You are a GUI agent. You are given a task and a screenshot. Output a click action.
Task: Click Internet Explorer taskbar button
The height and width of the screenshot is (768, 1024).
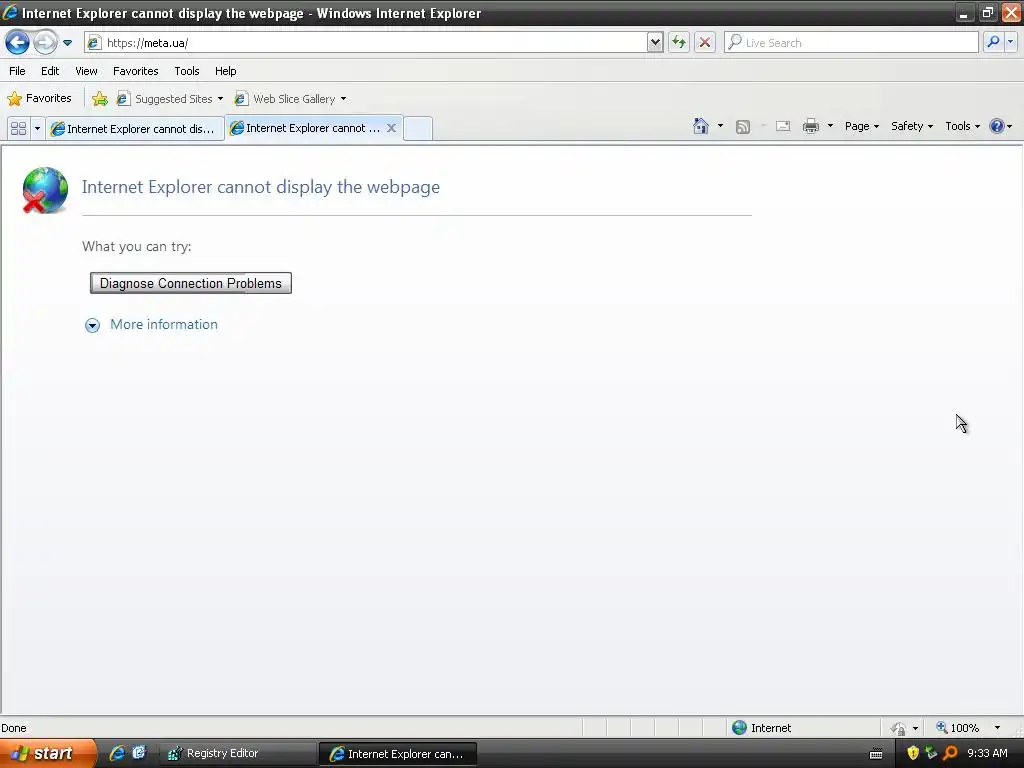tap(397, 754)
